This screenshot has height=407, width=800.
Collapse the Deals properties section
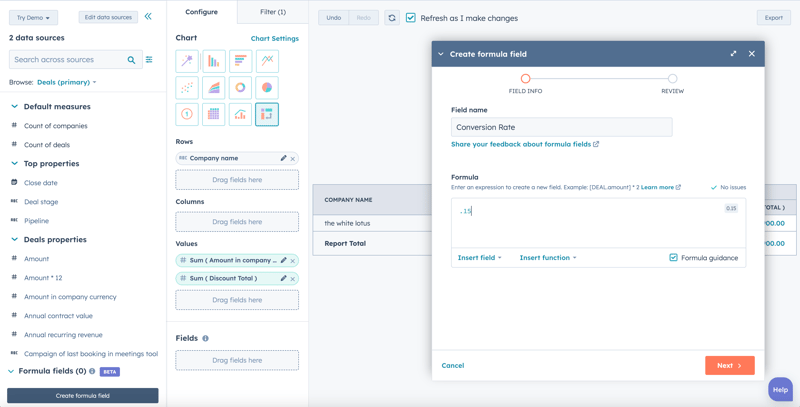14,240
